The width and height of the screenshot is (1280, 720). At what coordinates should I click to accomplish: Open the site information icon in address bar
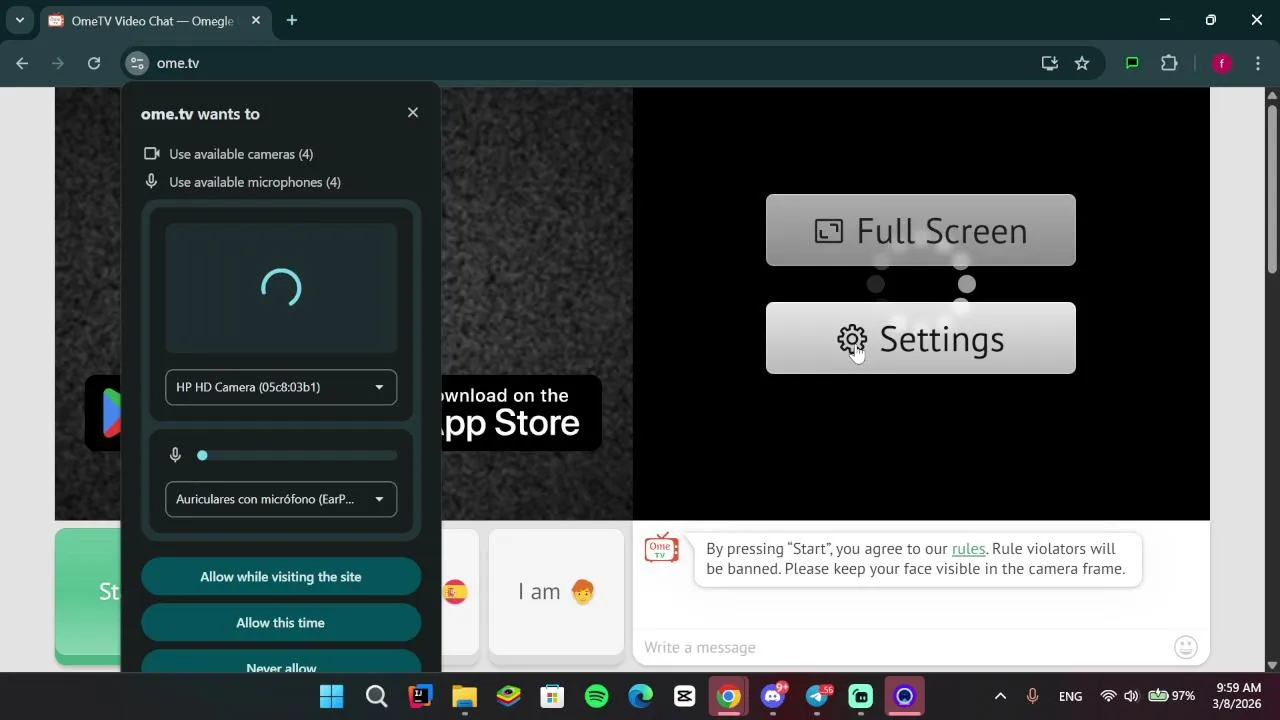pos(137,63)
